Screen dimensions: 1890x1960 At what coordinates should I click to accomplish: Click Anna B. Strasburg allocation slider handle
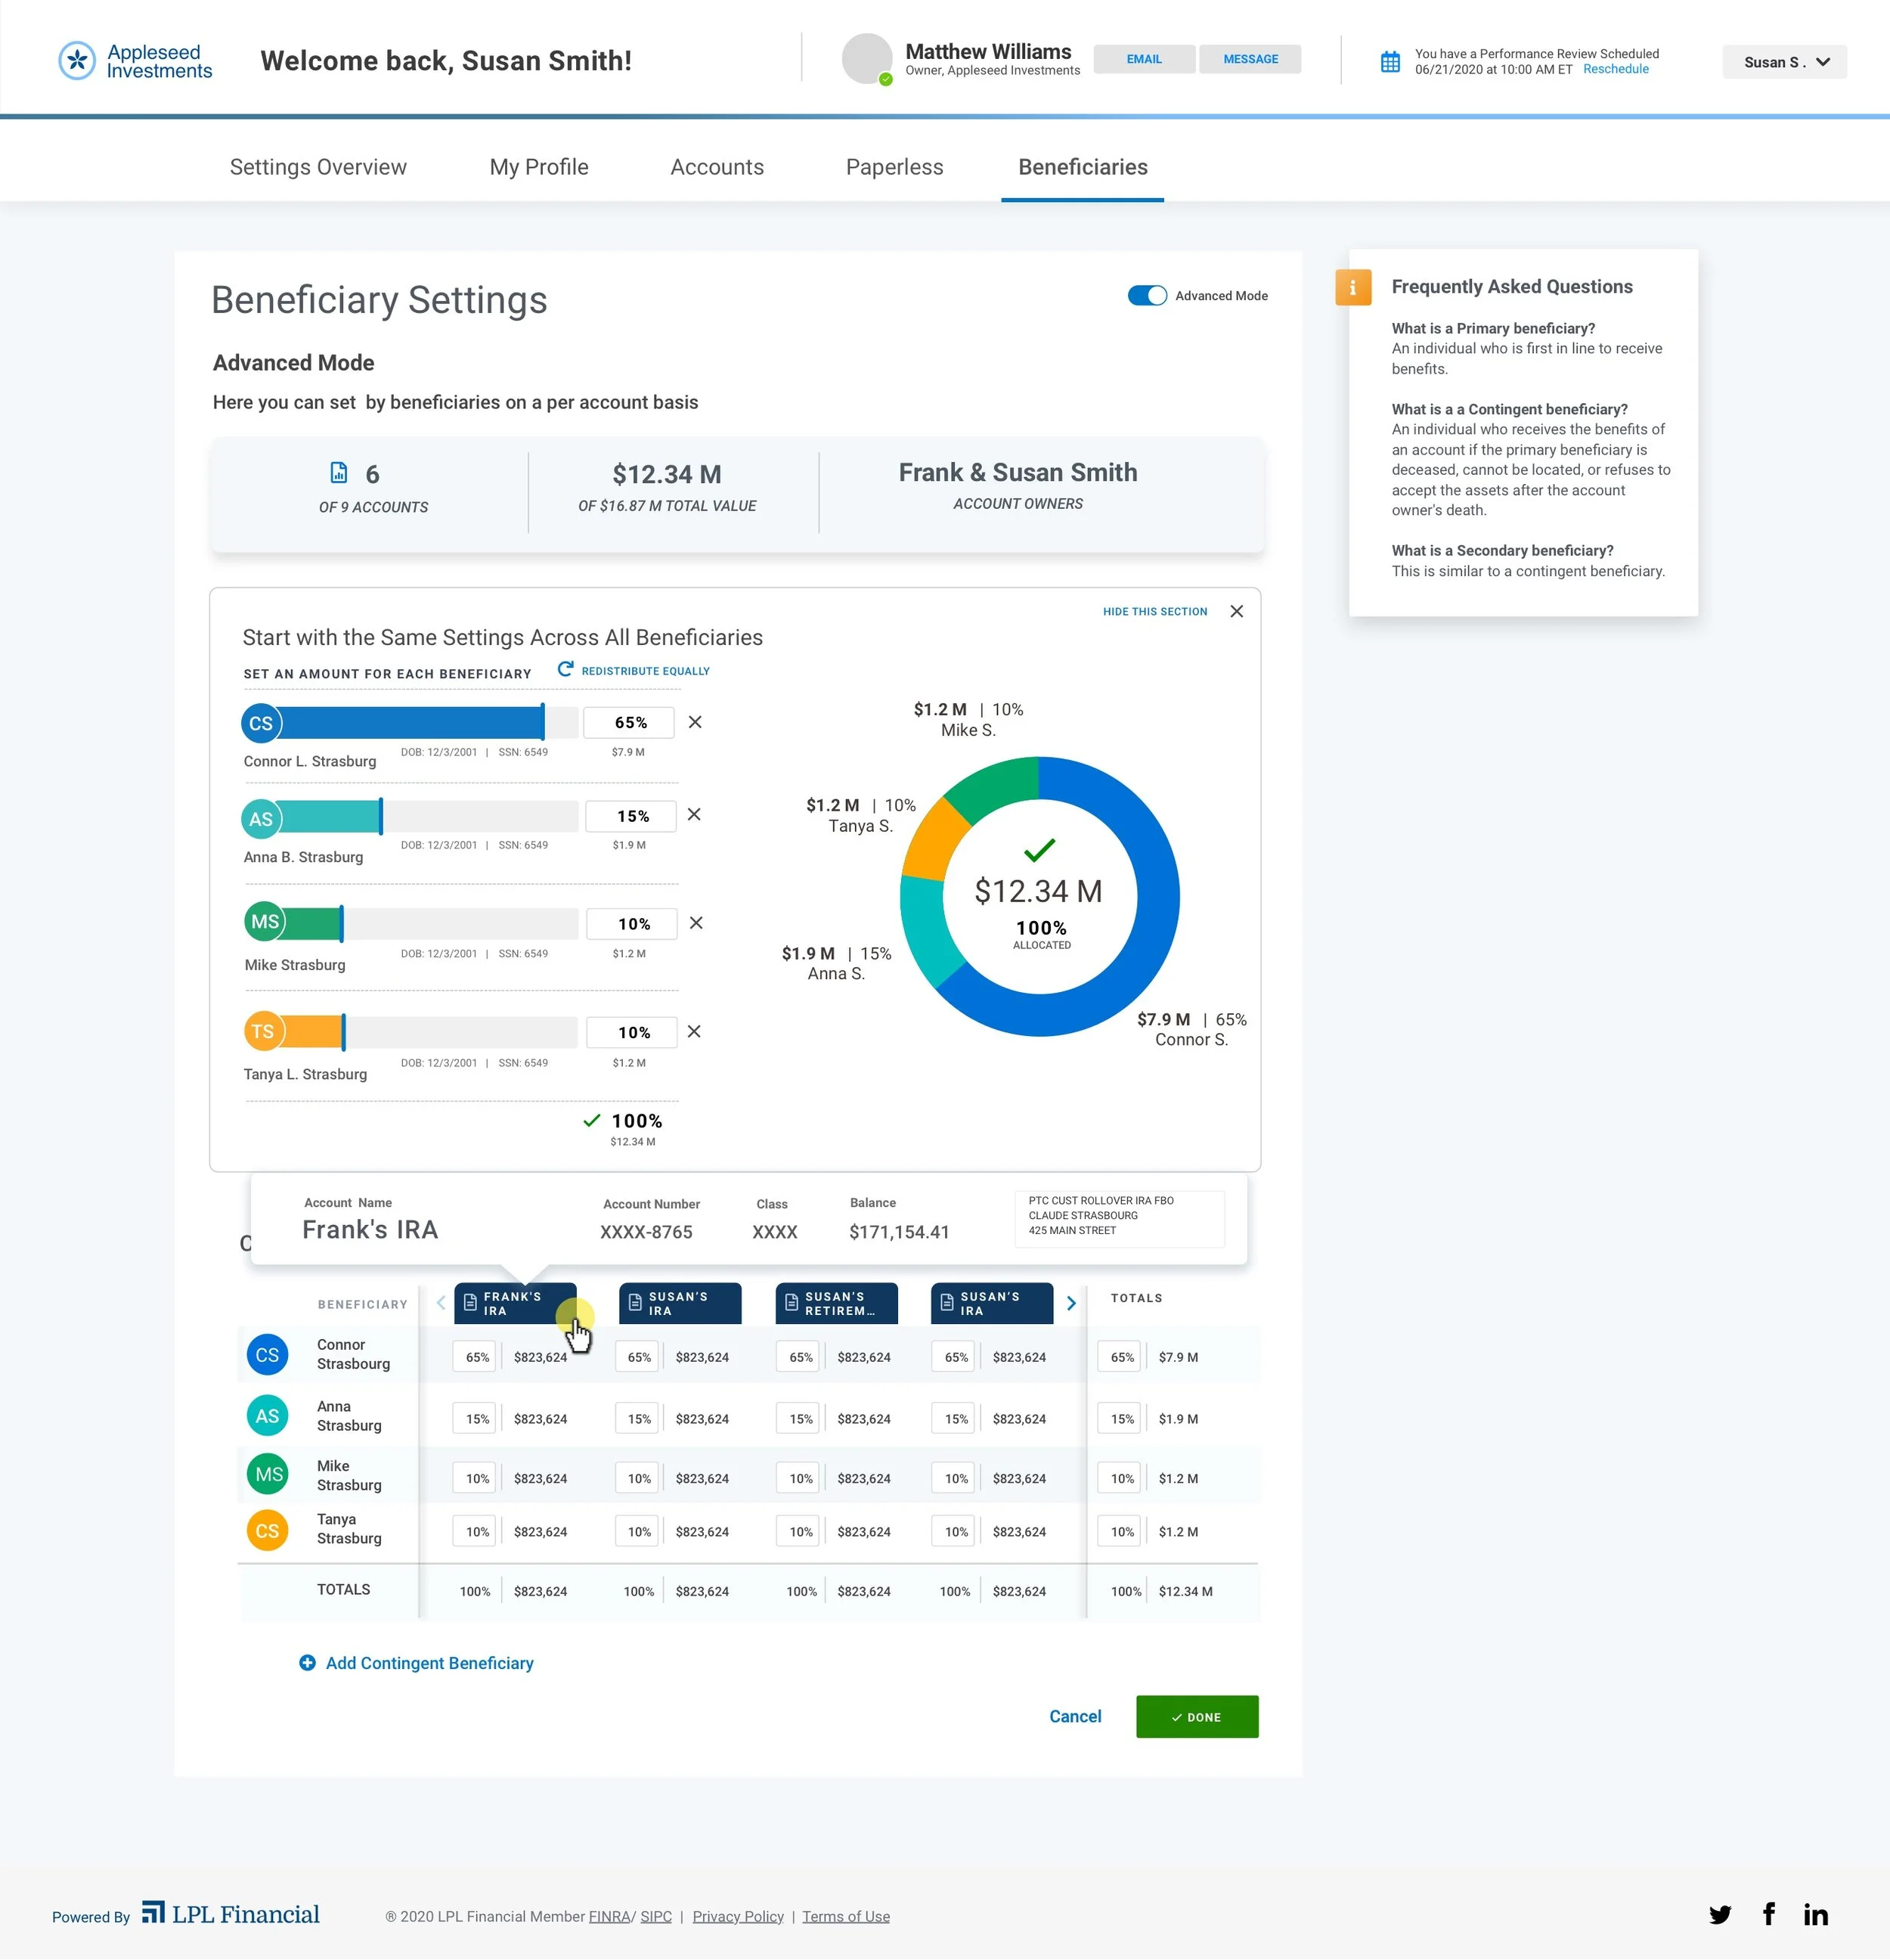point(381,817)
